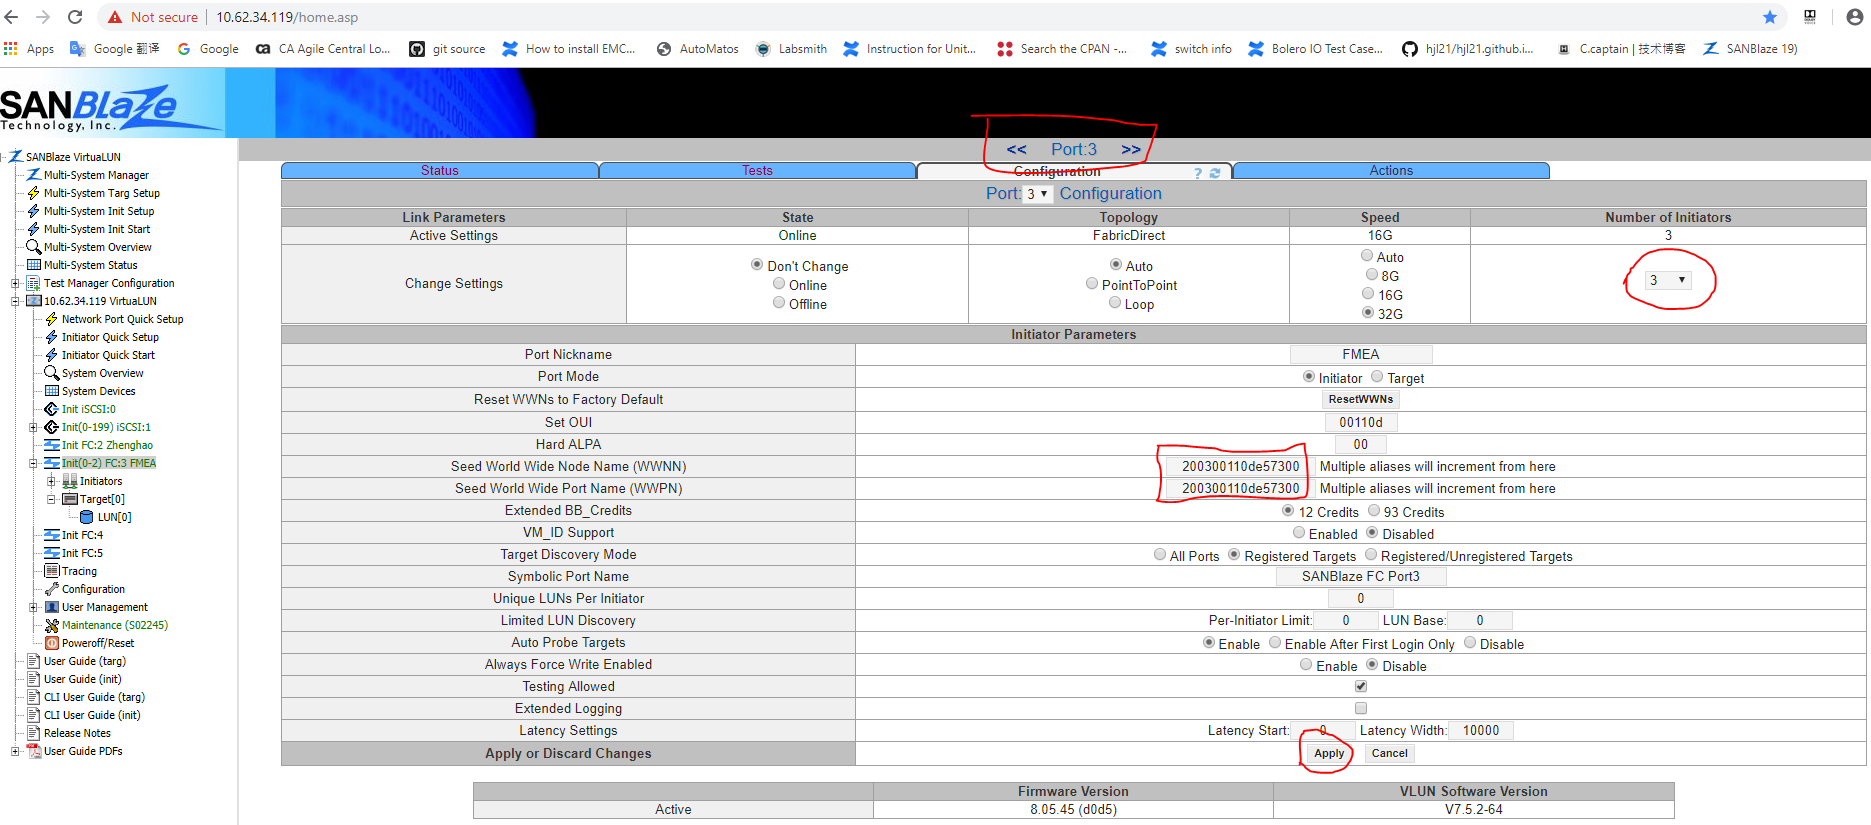Go to next port with >> link
Screen dimensions: 1871x825
1131,149
